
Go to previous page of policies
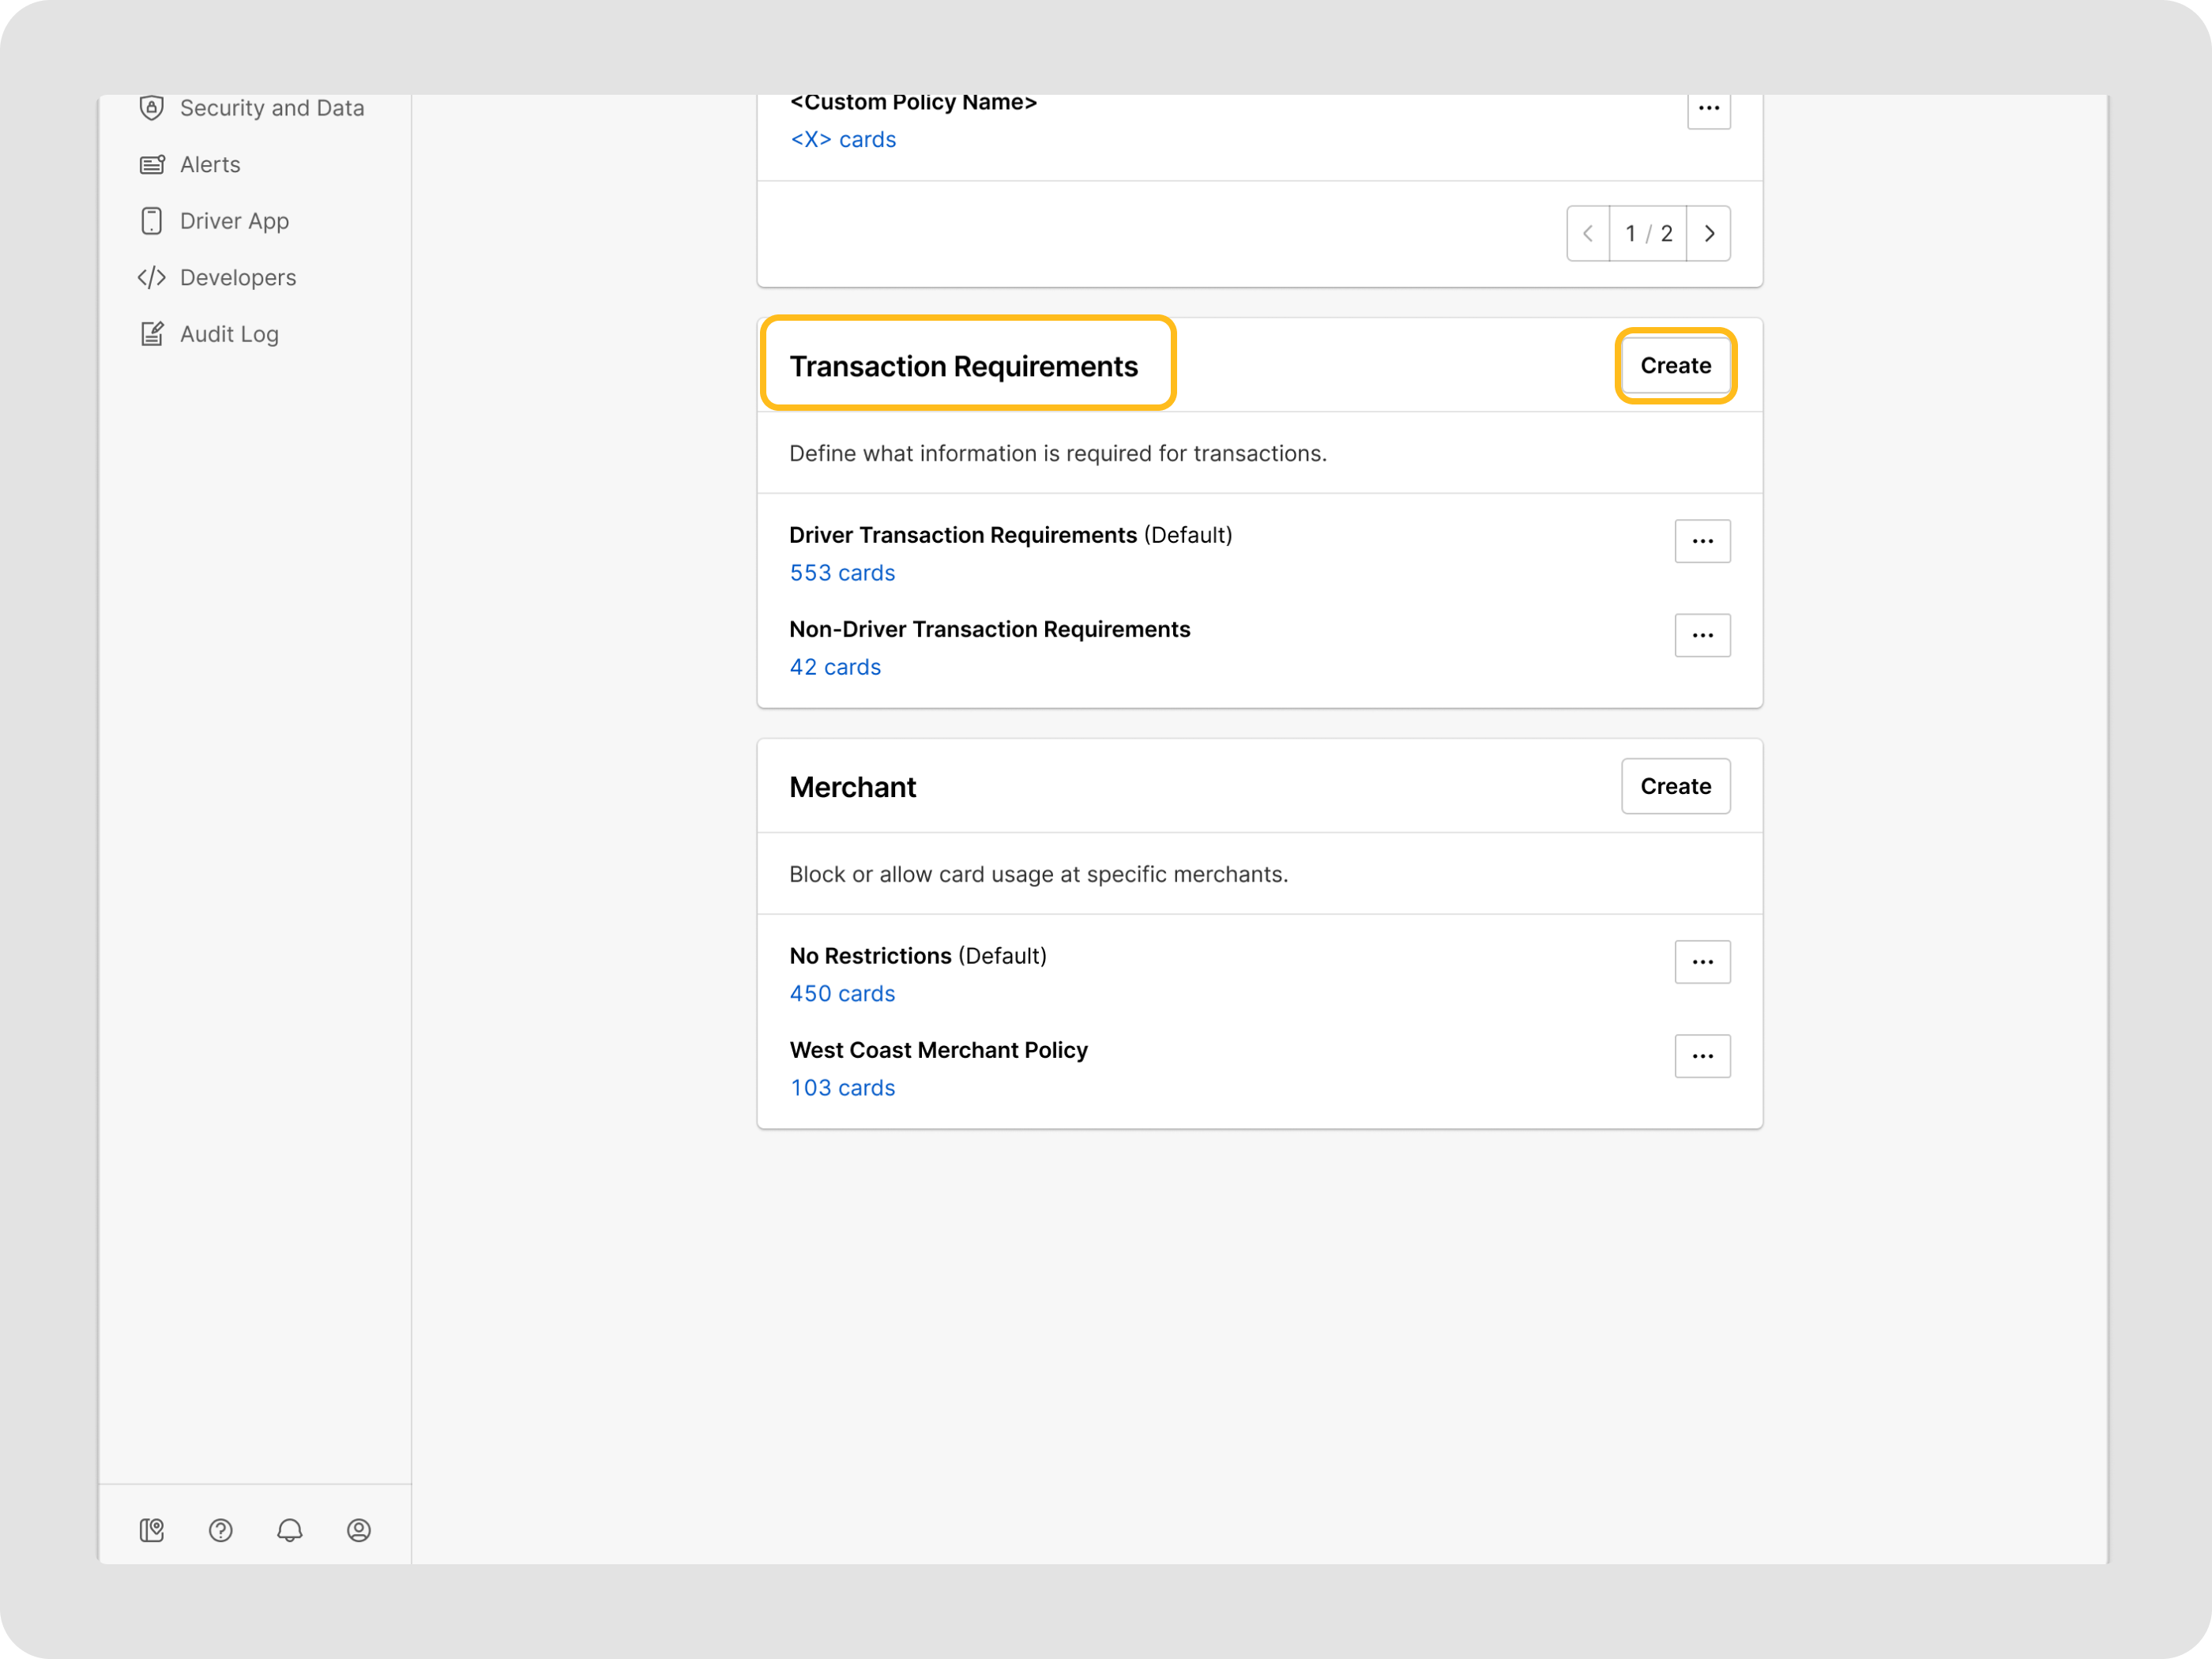tap(1588, 234)
